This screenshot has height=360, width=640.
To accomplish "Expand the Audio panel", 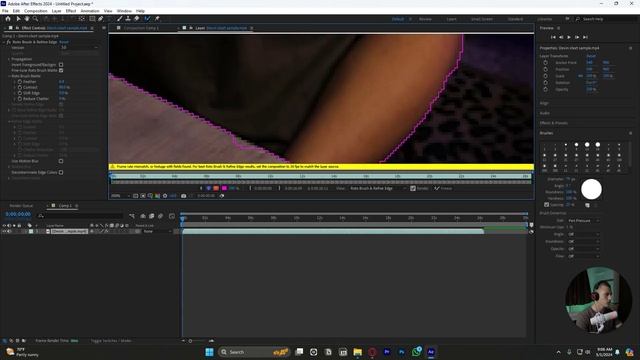I will [x=545, y=113].
